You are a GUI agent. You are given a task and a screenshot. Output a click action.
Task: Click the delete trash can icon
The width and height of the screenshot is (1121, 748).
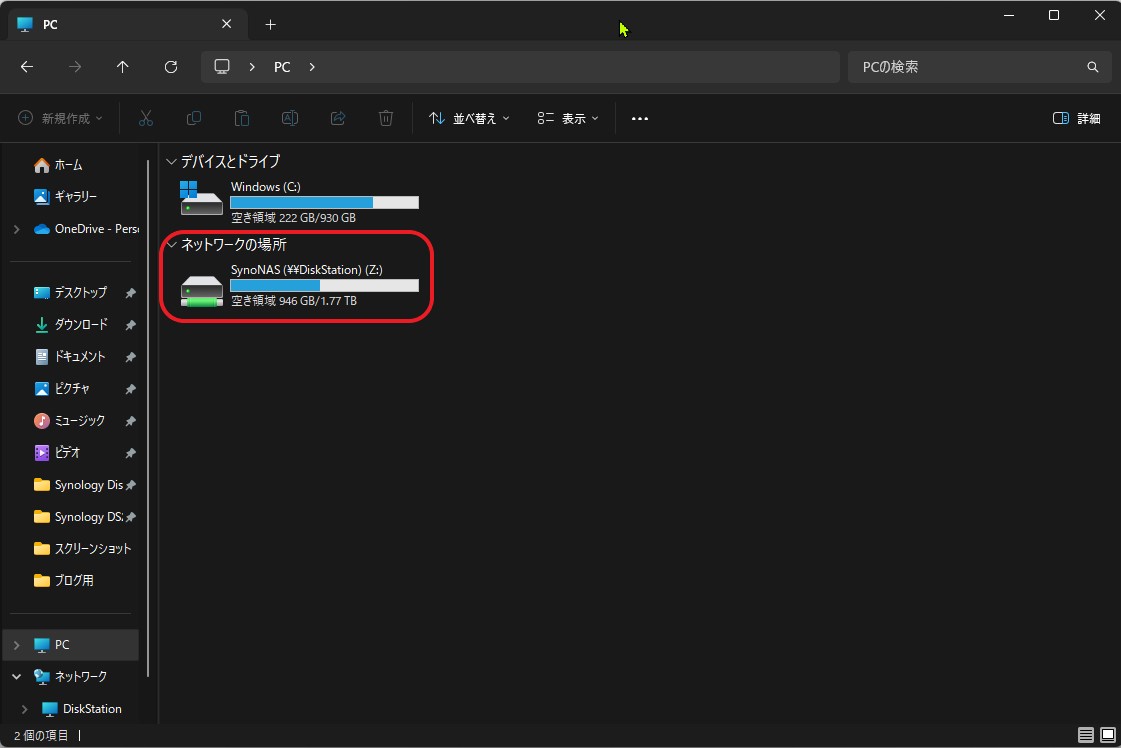[x=386, y=118]
